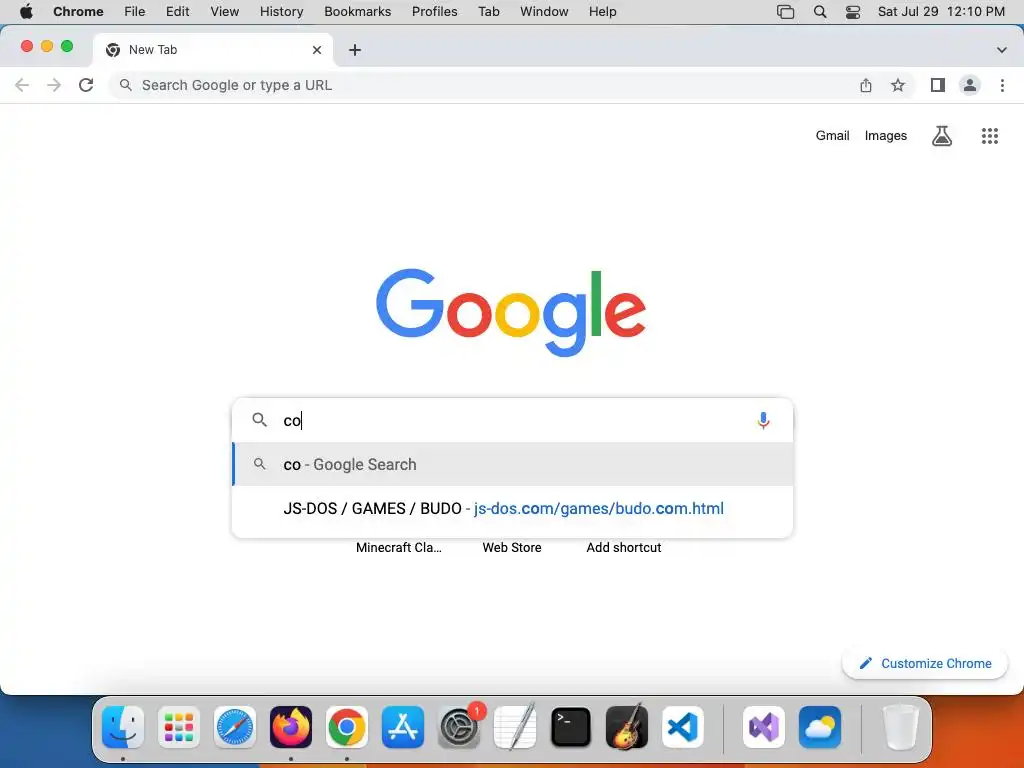Open Finder from the Dock

pos(123,727)
